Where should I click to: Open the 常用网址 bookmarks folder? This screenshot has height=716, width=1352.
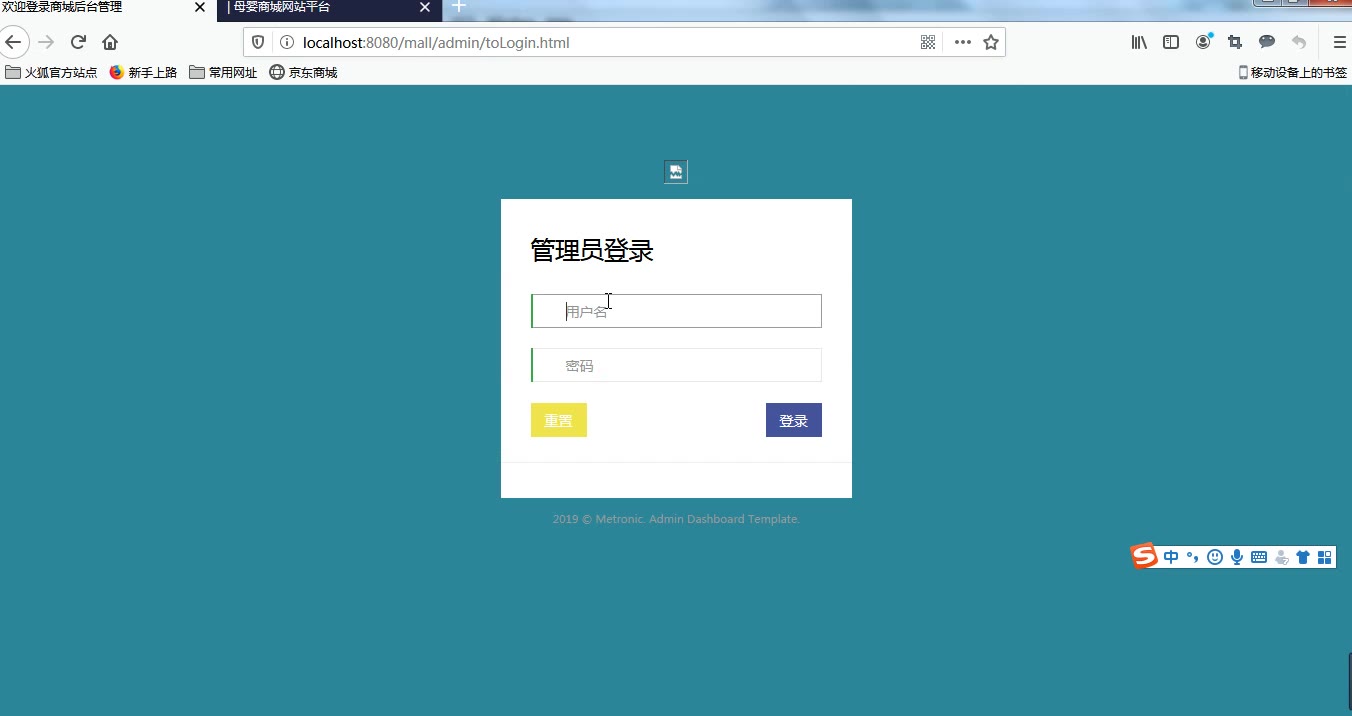pyautogui.click(x=223, y=72)
